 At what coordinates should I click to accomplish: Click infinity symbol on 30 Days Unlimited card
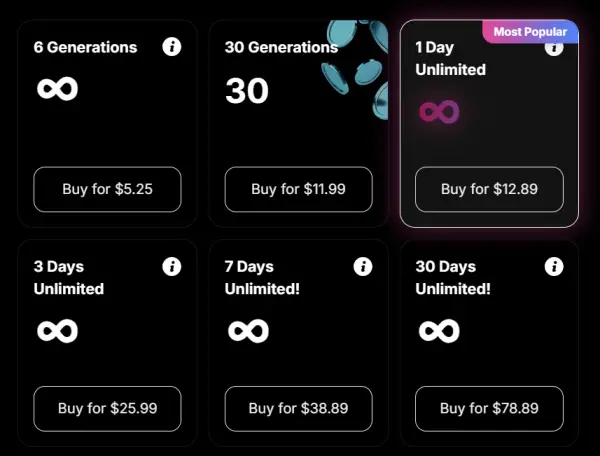[439, 331]
